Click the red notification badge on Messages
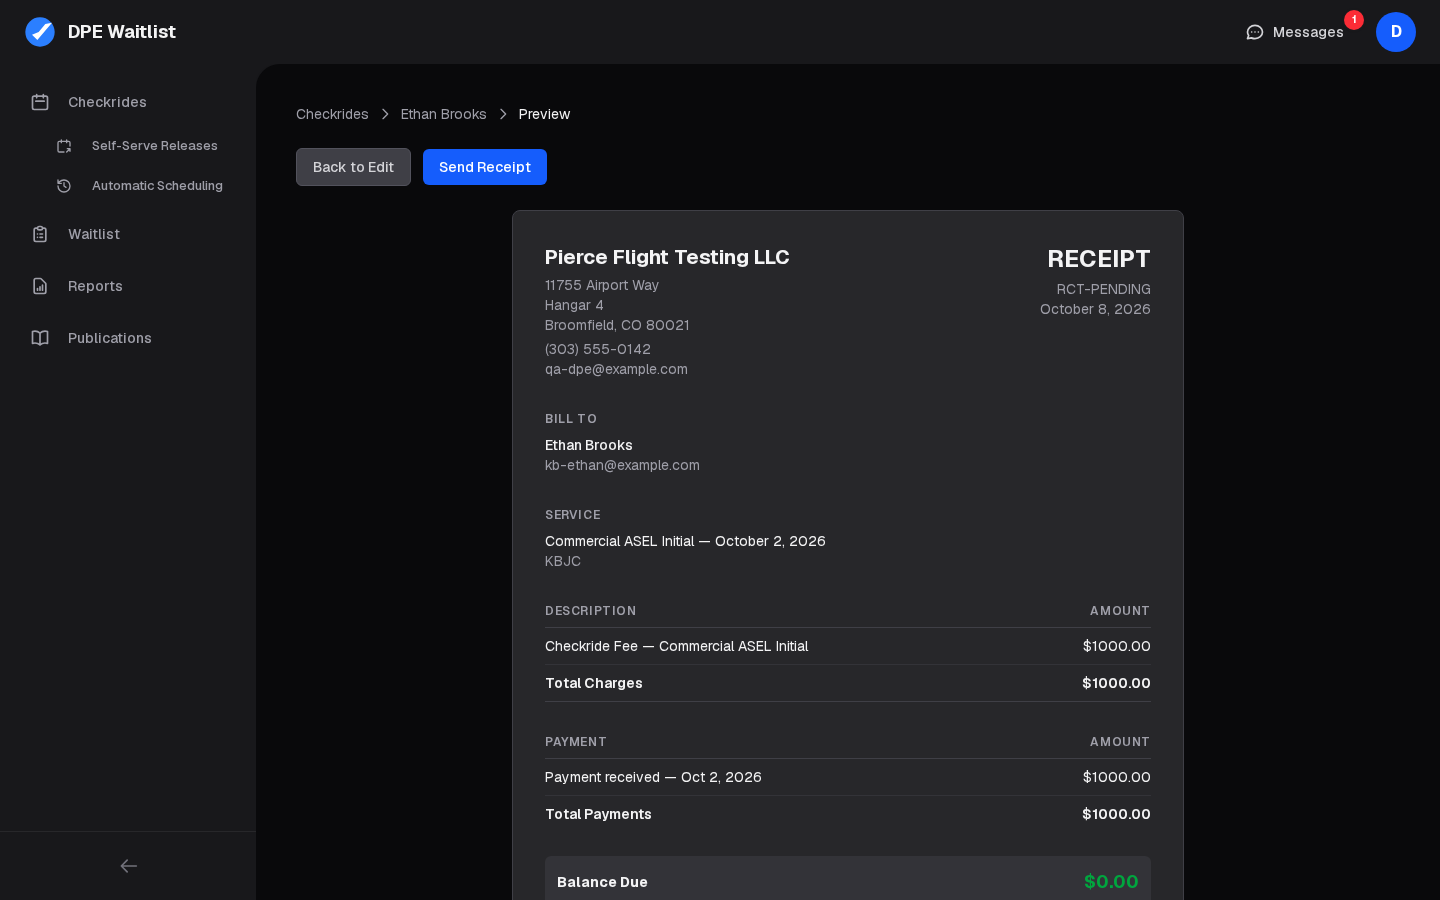The image size is (1440, 900). click(x=1354, y=20)
